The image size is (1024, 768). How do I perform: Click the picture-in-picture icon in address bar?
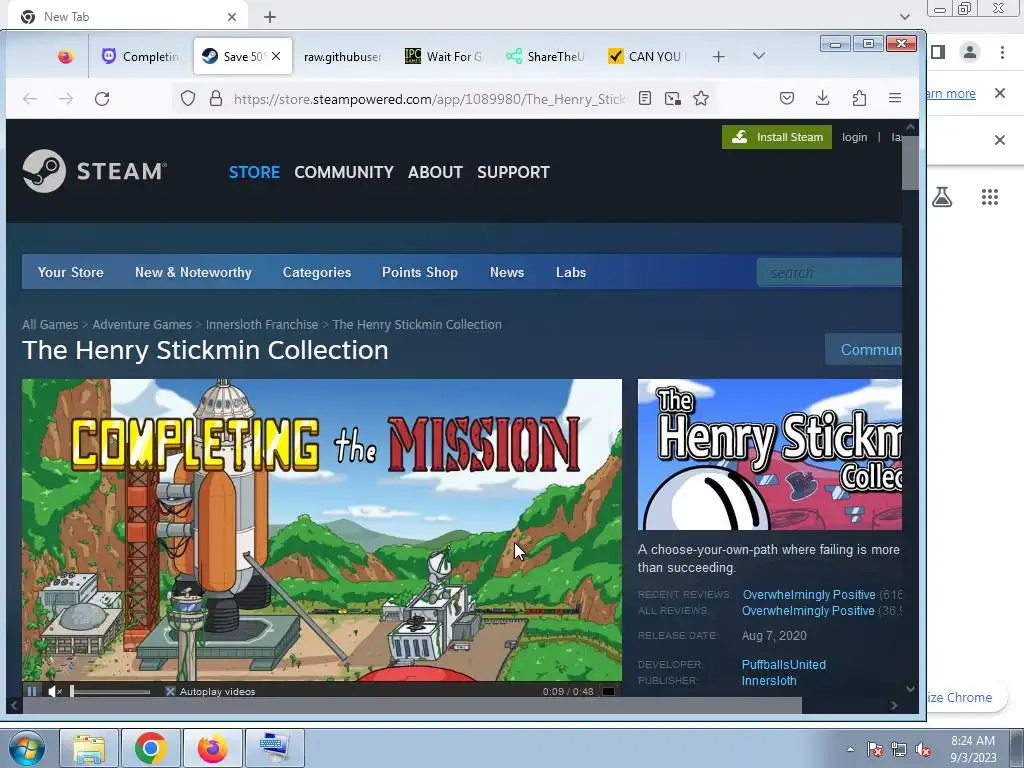(673, 99)
